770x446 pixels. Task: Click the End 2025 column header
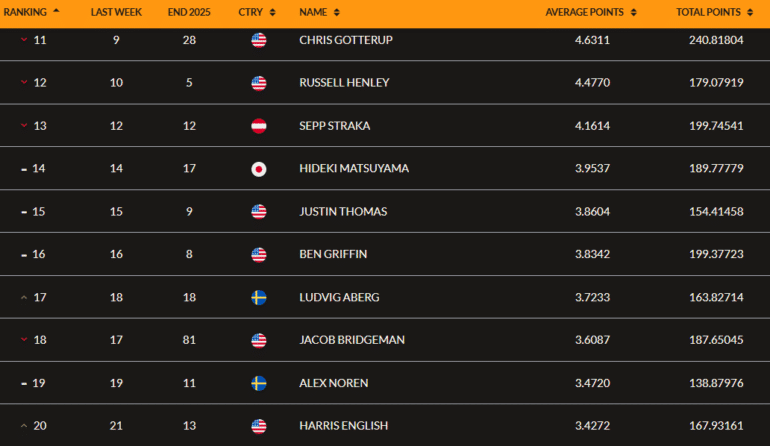(188, 12)
